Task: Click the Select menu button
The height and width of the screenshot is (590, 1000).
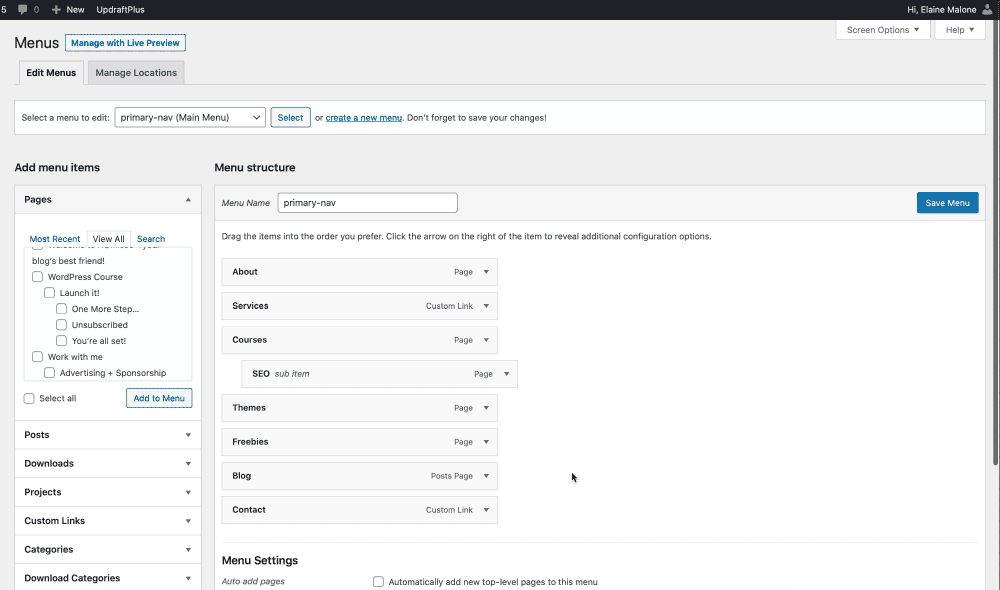Action: point(290,117)
